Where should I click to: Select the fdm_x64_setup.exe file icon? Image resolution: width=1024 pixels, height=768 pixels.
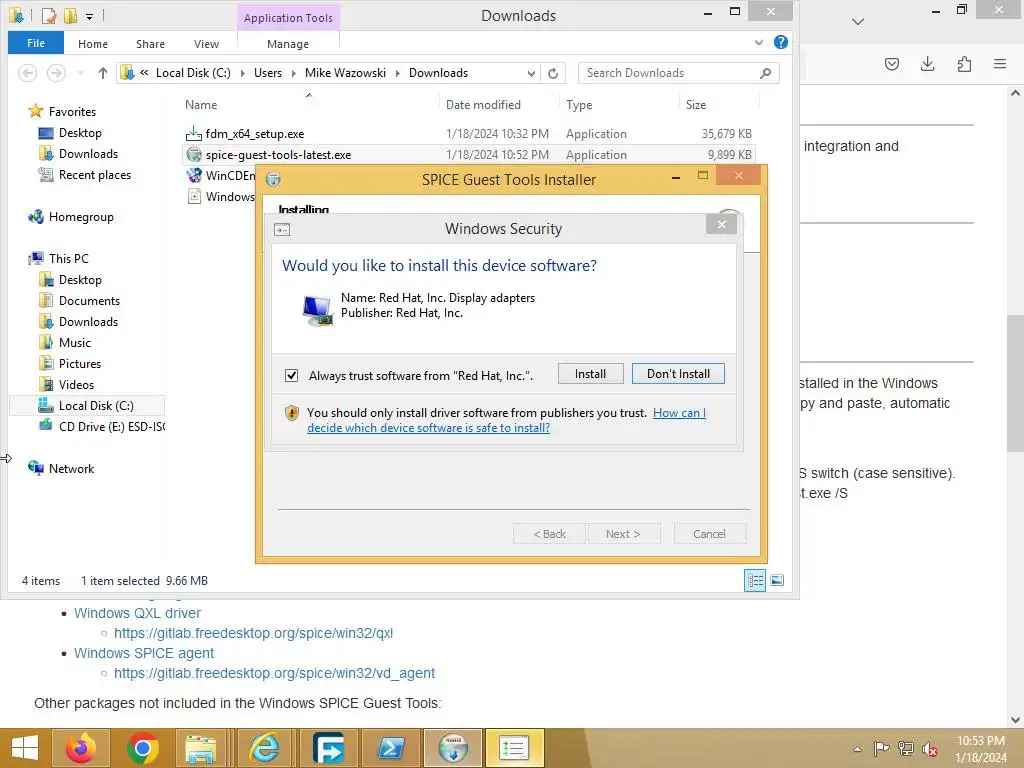tap(193, 134)
